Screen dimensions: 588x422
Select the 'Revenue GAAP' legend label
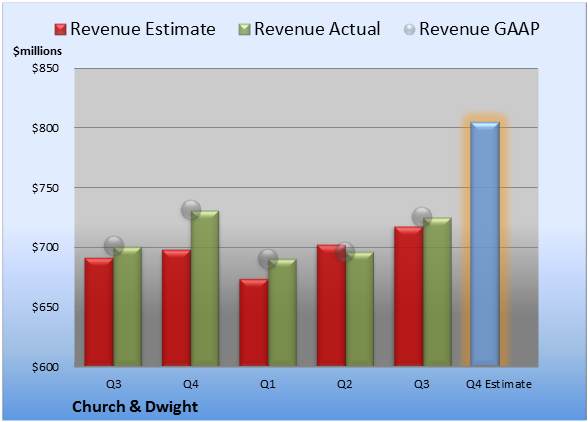[479, 29]
